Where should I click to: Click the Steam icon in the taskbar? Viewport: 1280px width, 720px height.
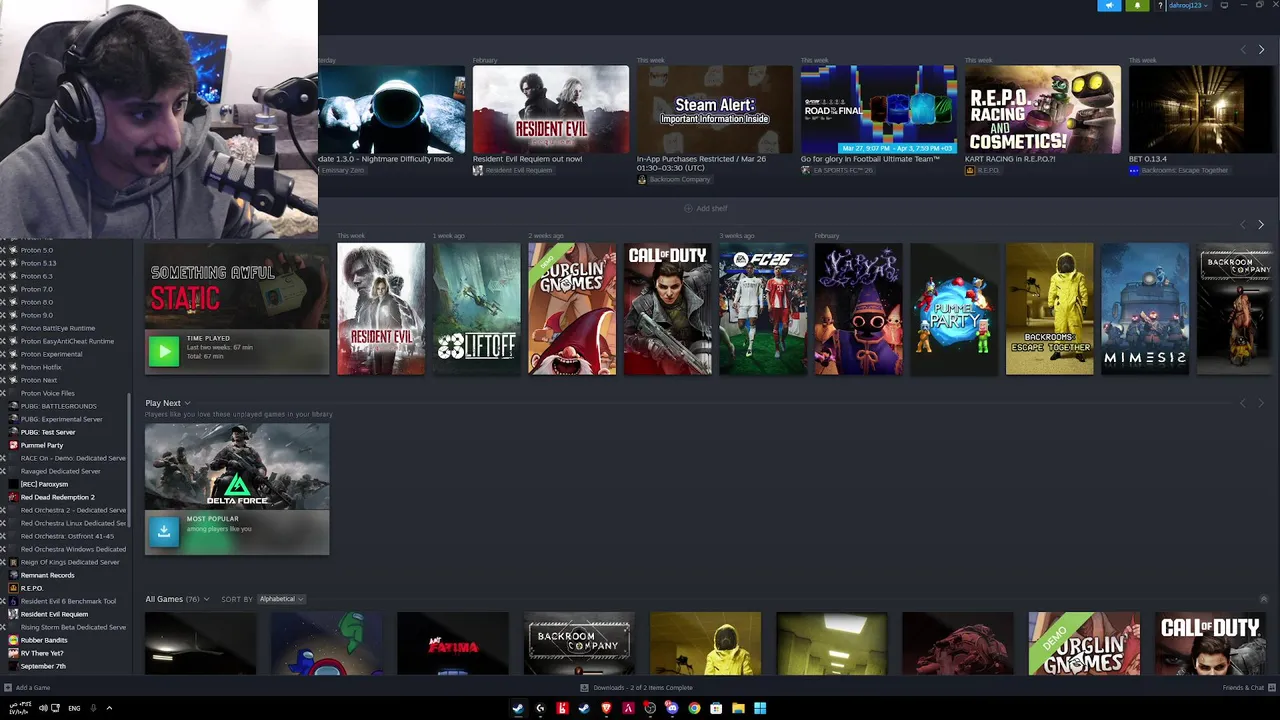pos(518,708)
